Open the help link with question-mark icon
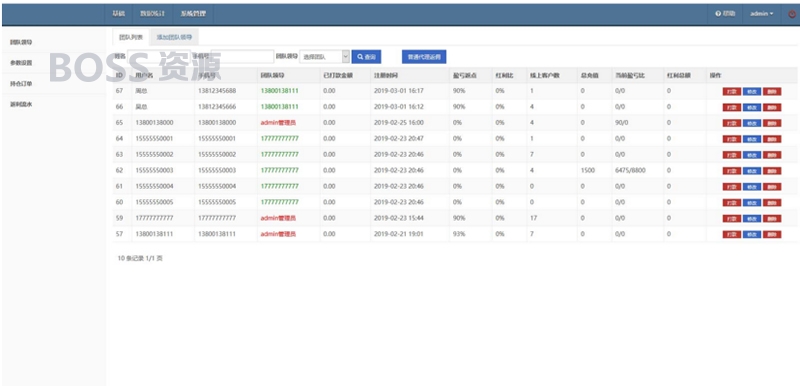The width and height of the screenshot is (800, 386). (725, 14)
